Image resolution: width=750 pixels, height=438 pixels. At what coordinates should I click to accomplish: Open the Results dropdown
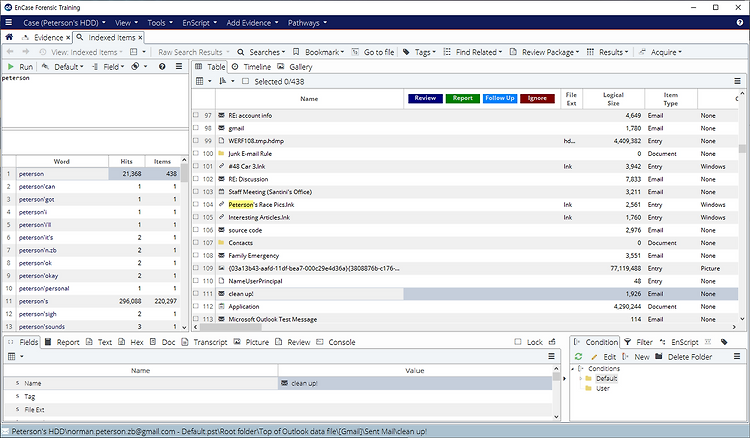point(607,52)
